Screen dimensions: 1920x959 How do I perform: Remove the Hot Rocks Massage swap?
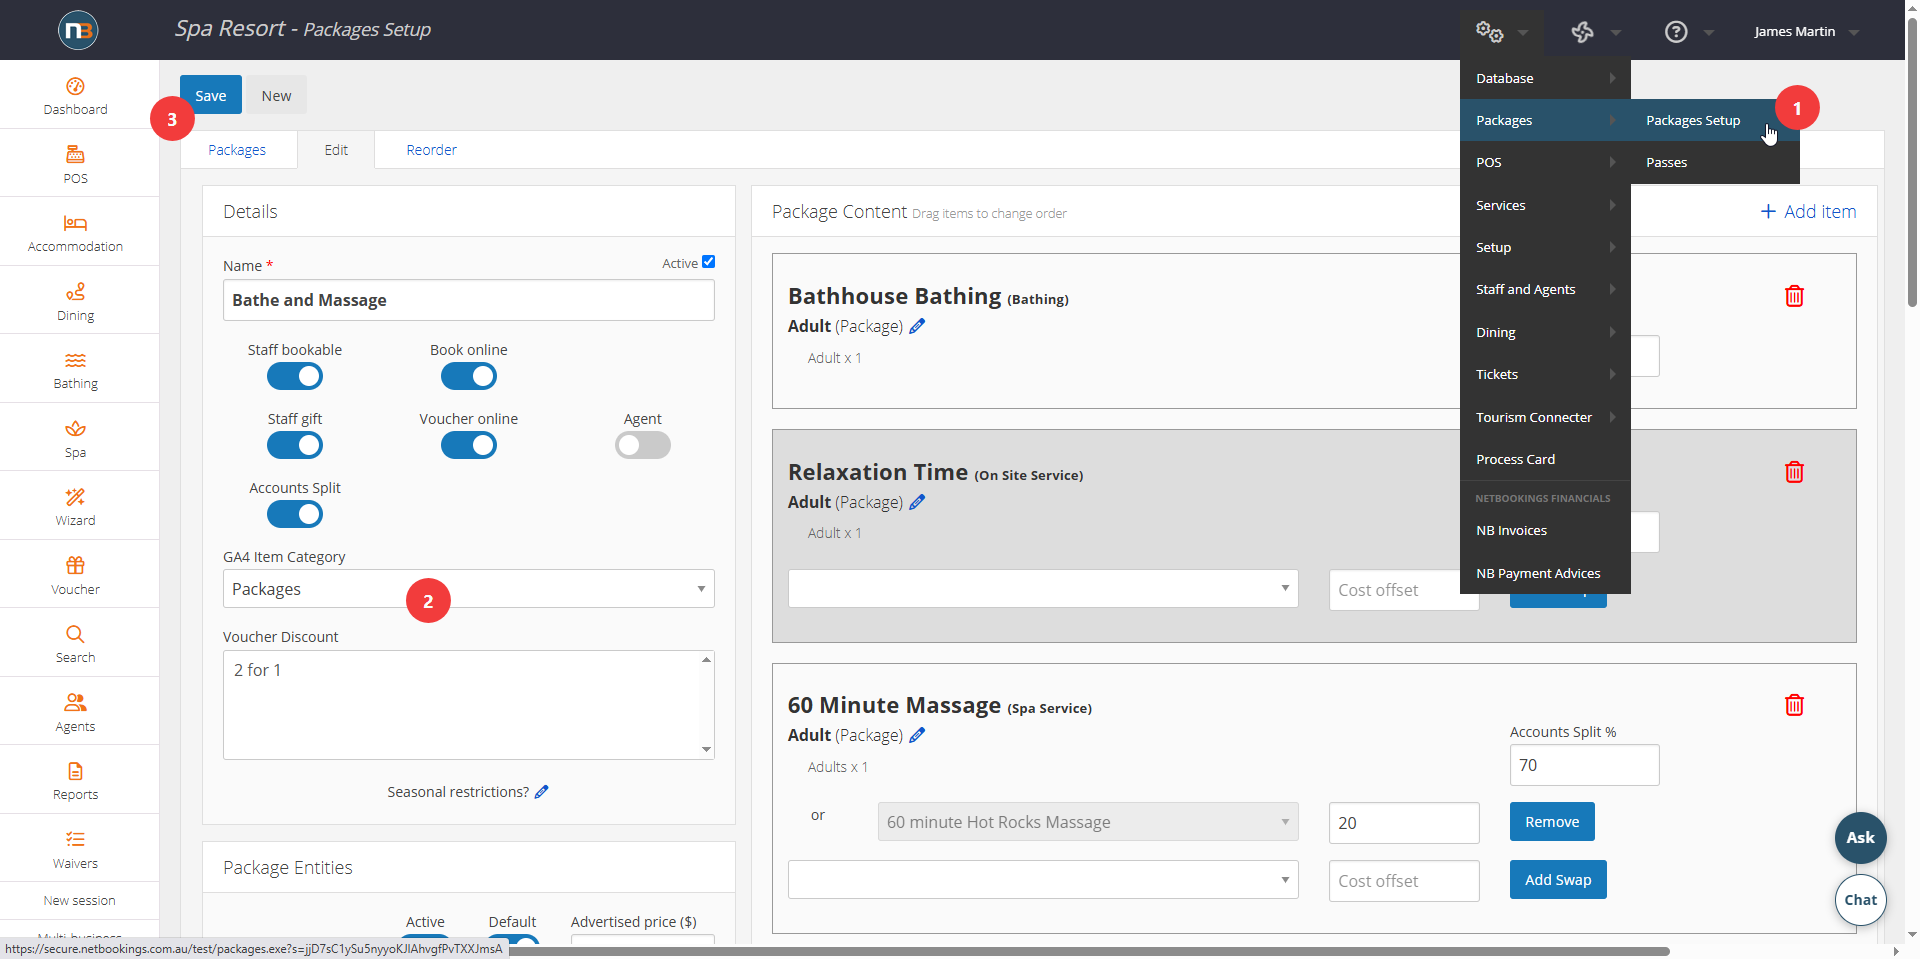click(1552, 822)
